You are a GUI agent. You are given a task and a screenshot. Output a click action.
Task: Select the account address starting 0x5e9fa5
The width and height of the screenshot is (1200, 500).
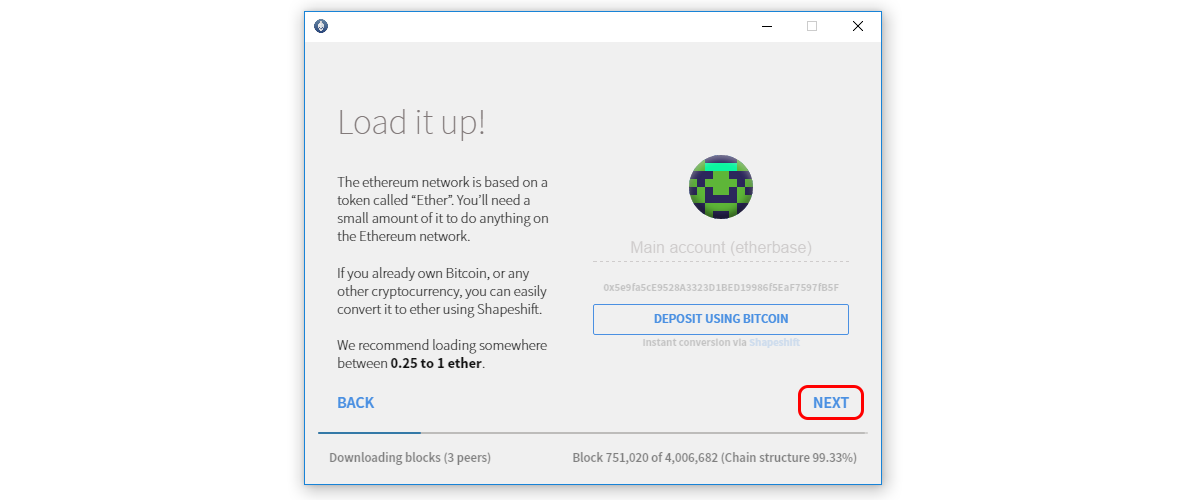click(721, 287)
